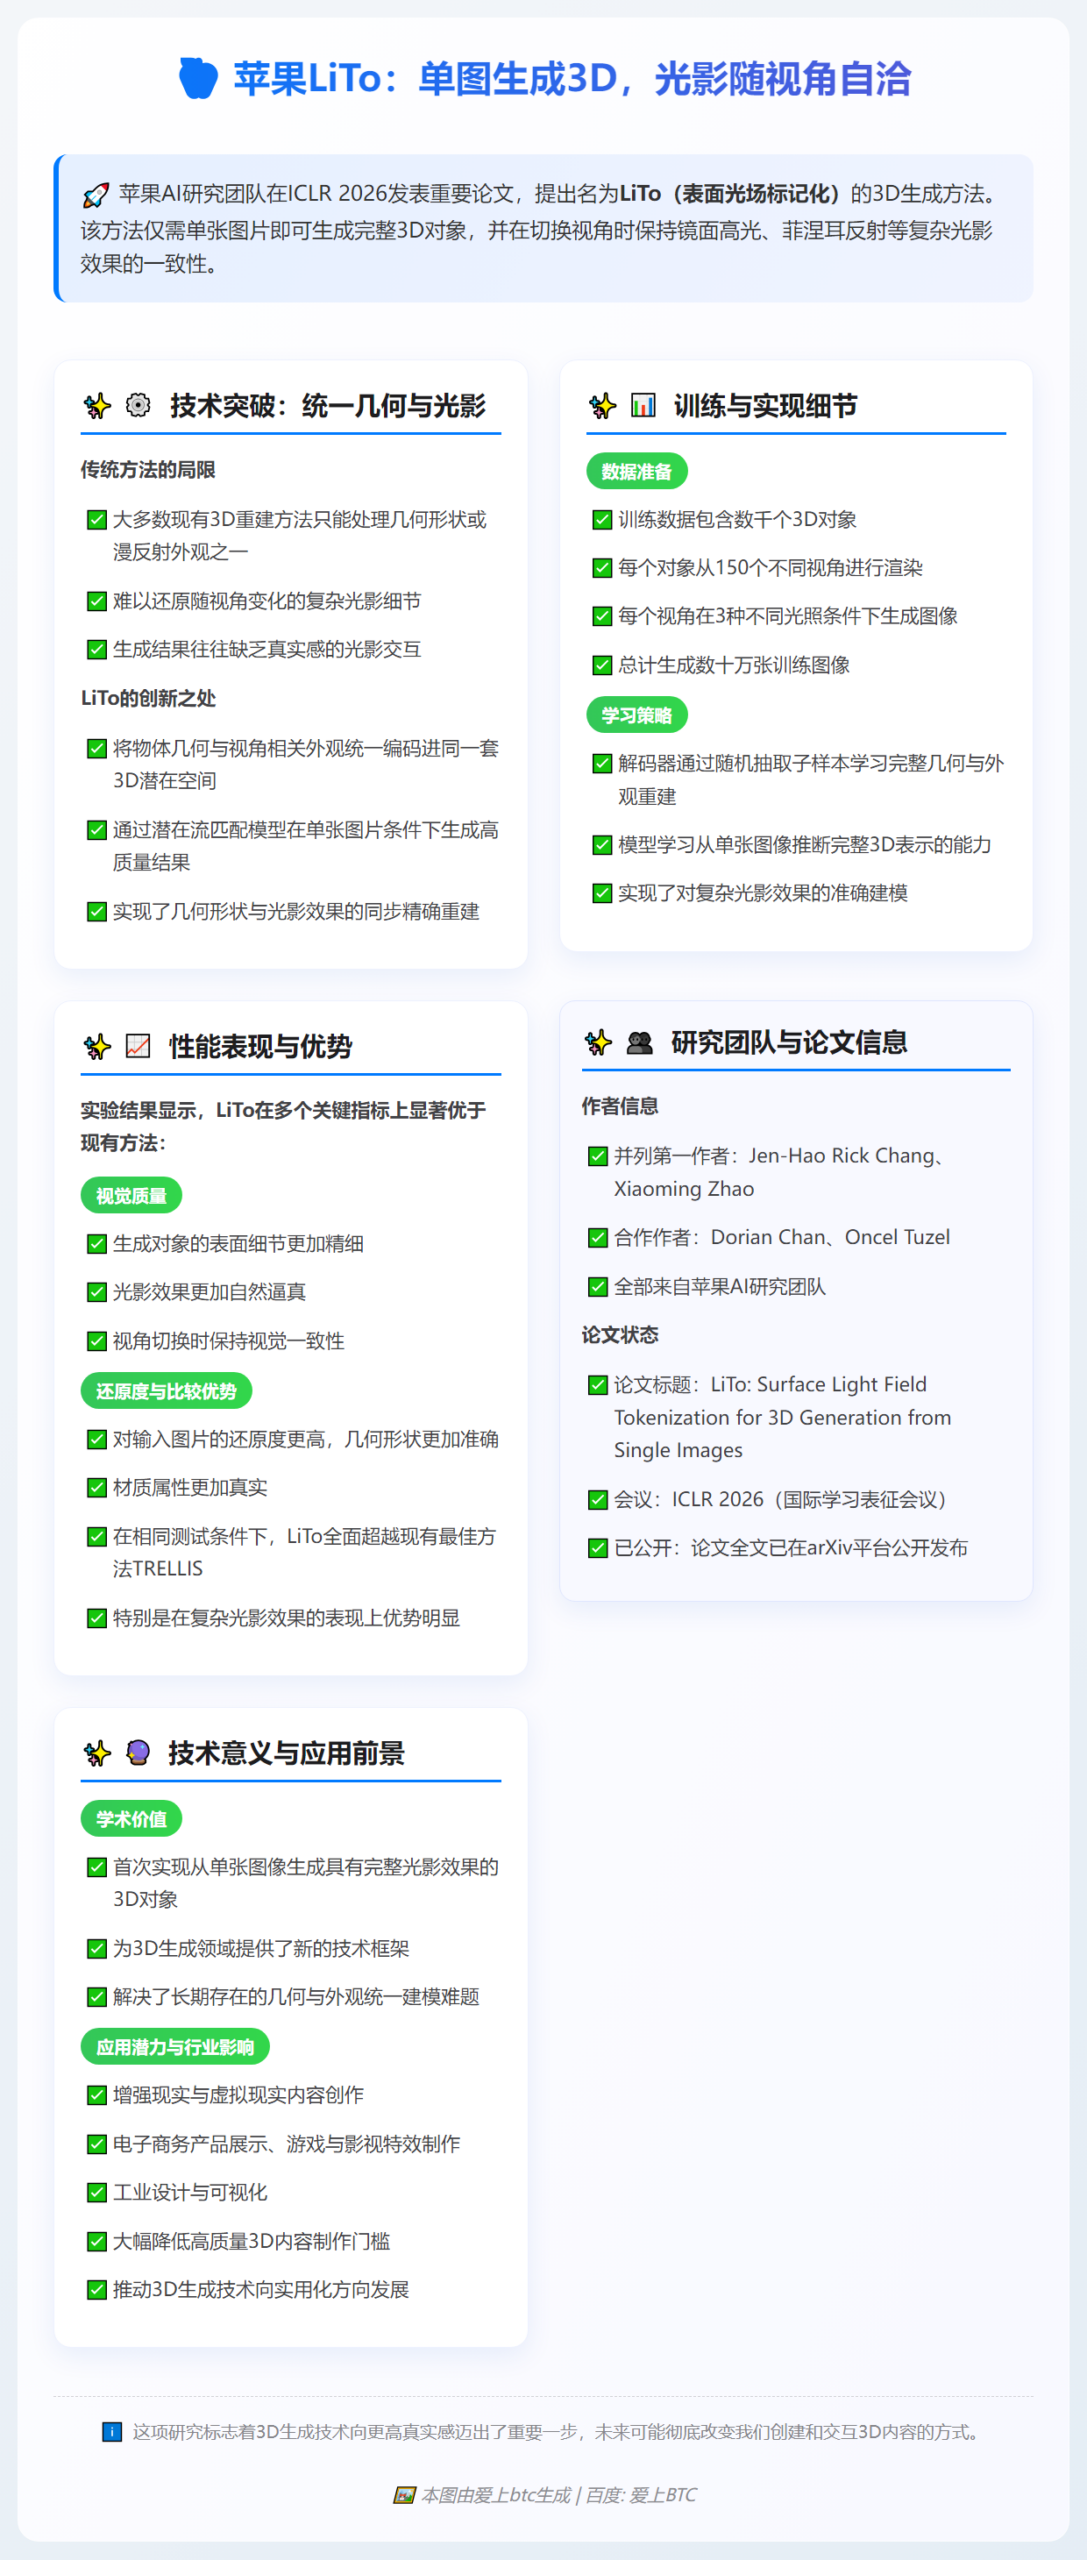This screenshot has height=2560, width=1087.
Task: Click the sparkle icon before 性能表现与优势 heading
Action: pyautogui.click(x=97, y=1046)
